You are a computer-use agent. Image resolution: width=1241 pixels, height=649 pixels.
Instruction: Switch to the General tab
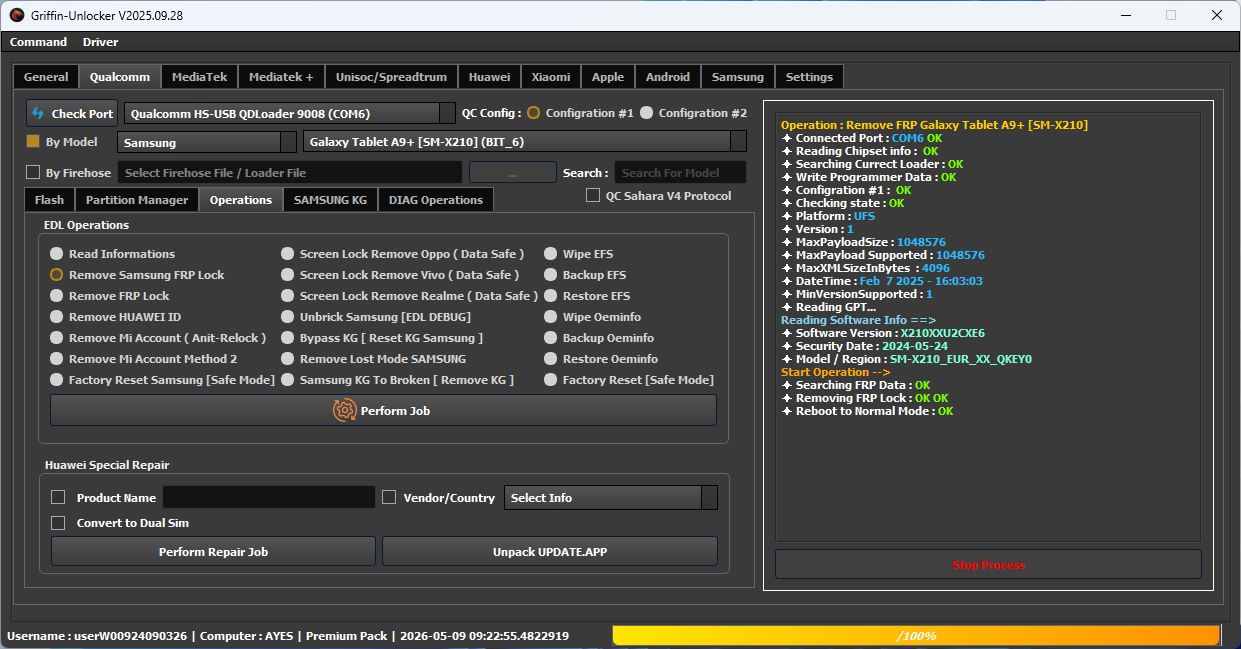tap(46, 77)
